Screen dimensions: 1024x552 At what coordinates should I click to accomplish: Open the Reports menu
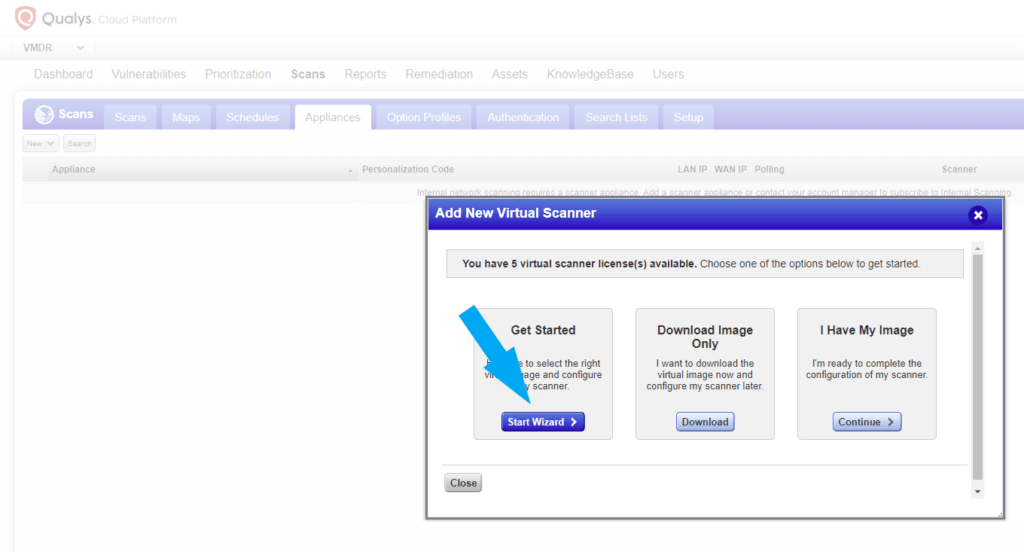click(x=365, y=74)
